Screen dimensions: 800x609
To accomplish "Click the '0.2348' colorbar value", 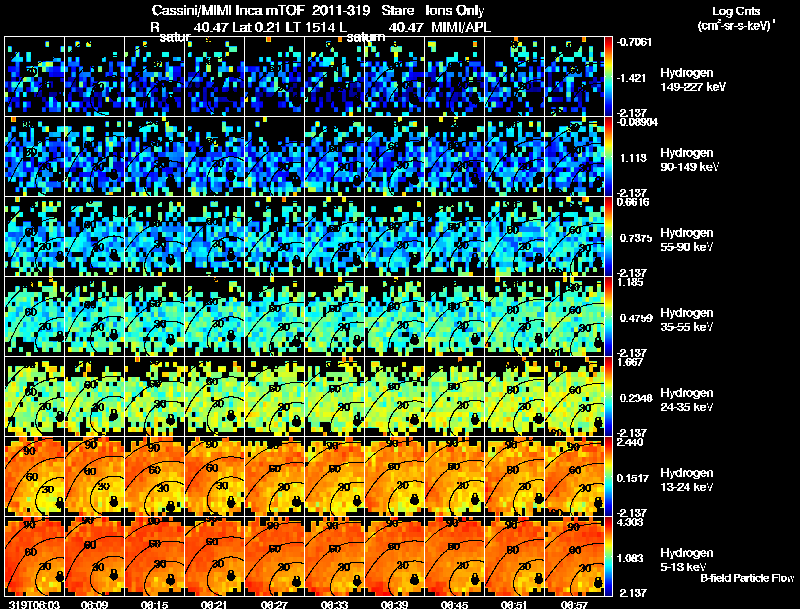I will tap(636, 398).
